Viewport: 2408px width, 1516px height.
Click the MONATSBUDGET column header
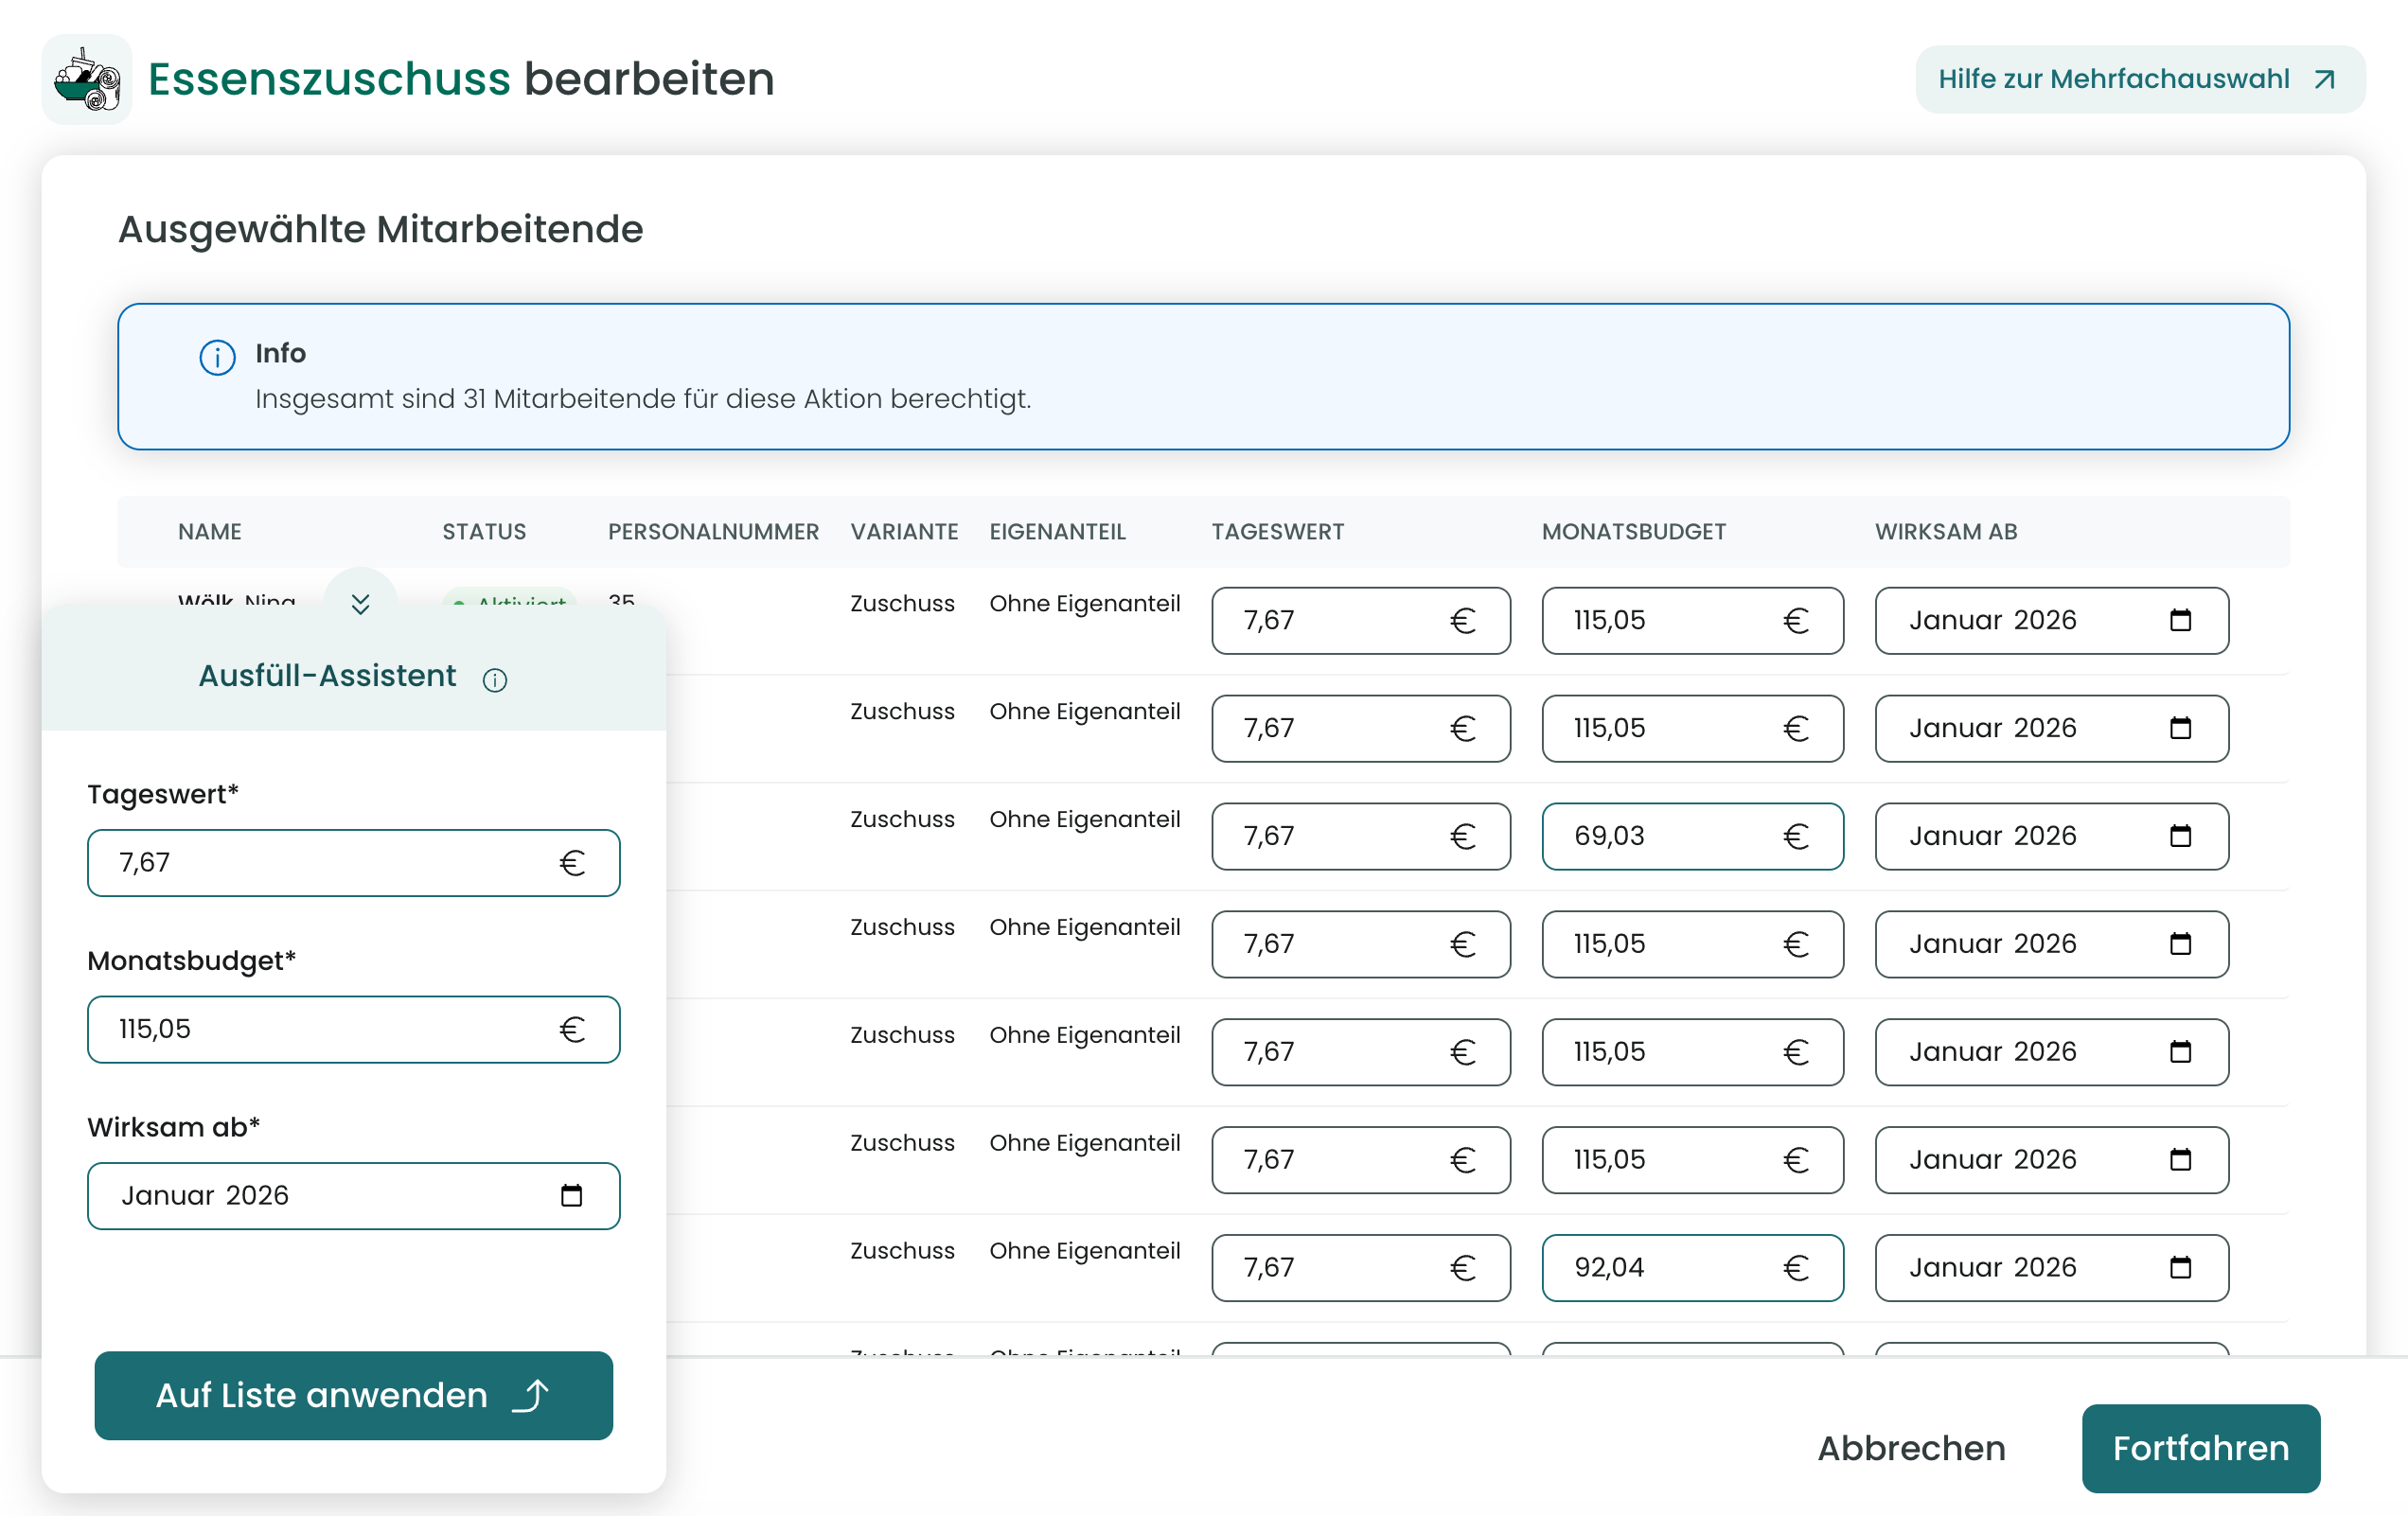[x=1633, y=532]
